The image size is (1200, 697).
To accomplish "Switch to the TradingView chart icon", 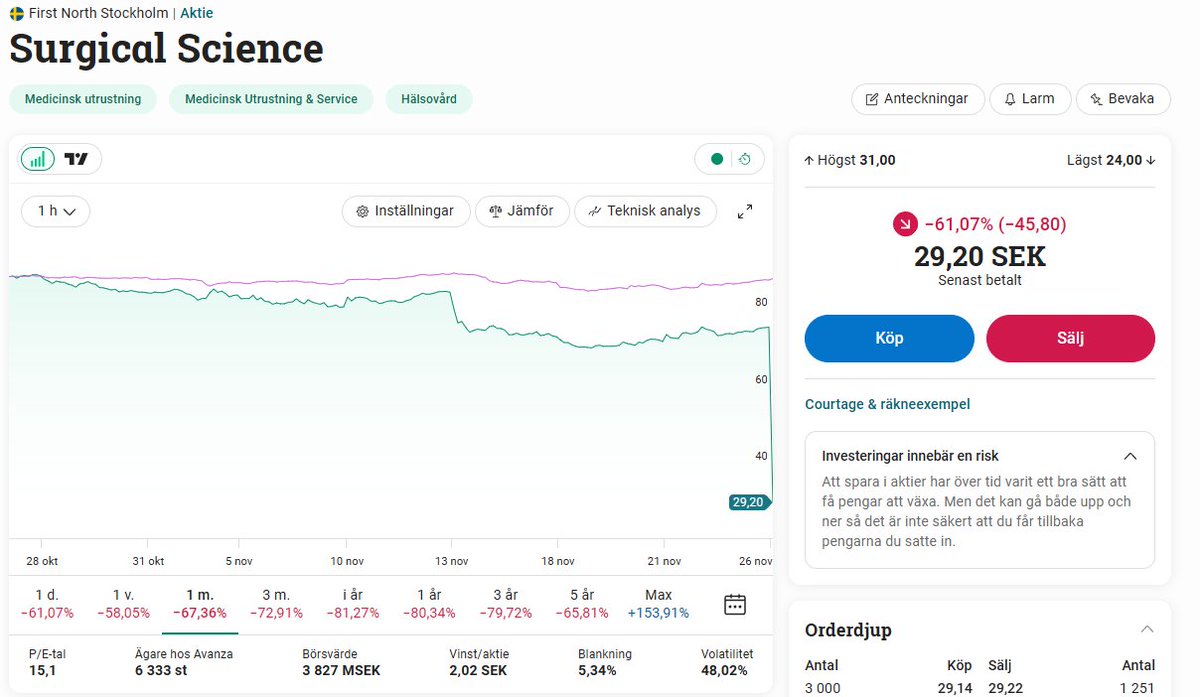I will [76, 158].
